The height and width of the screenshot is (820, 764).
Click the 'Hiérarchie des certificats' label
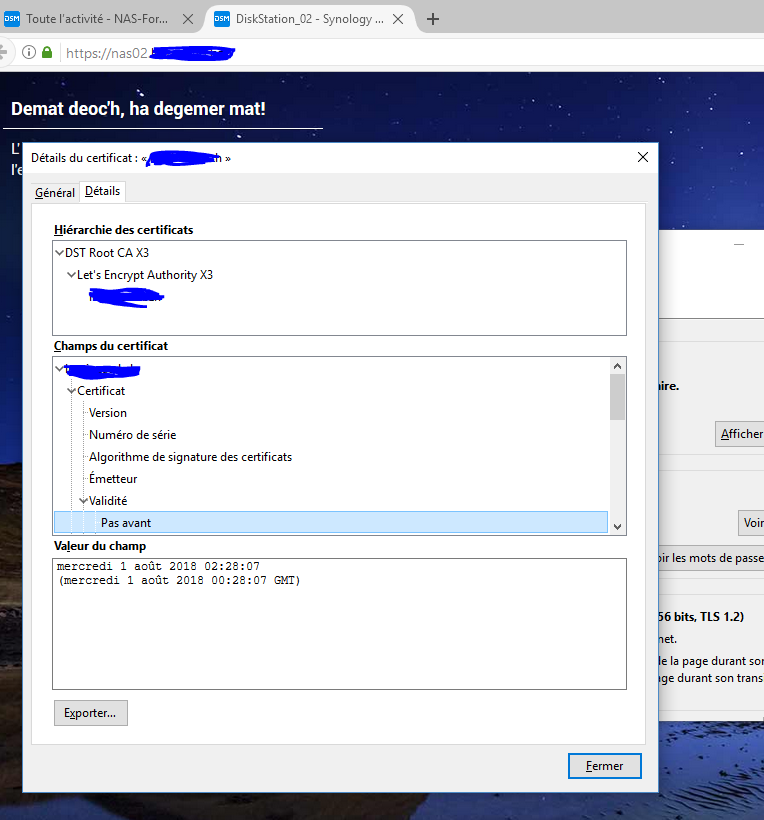point(123,230)
